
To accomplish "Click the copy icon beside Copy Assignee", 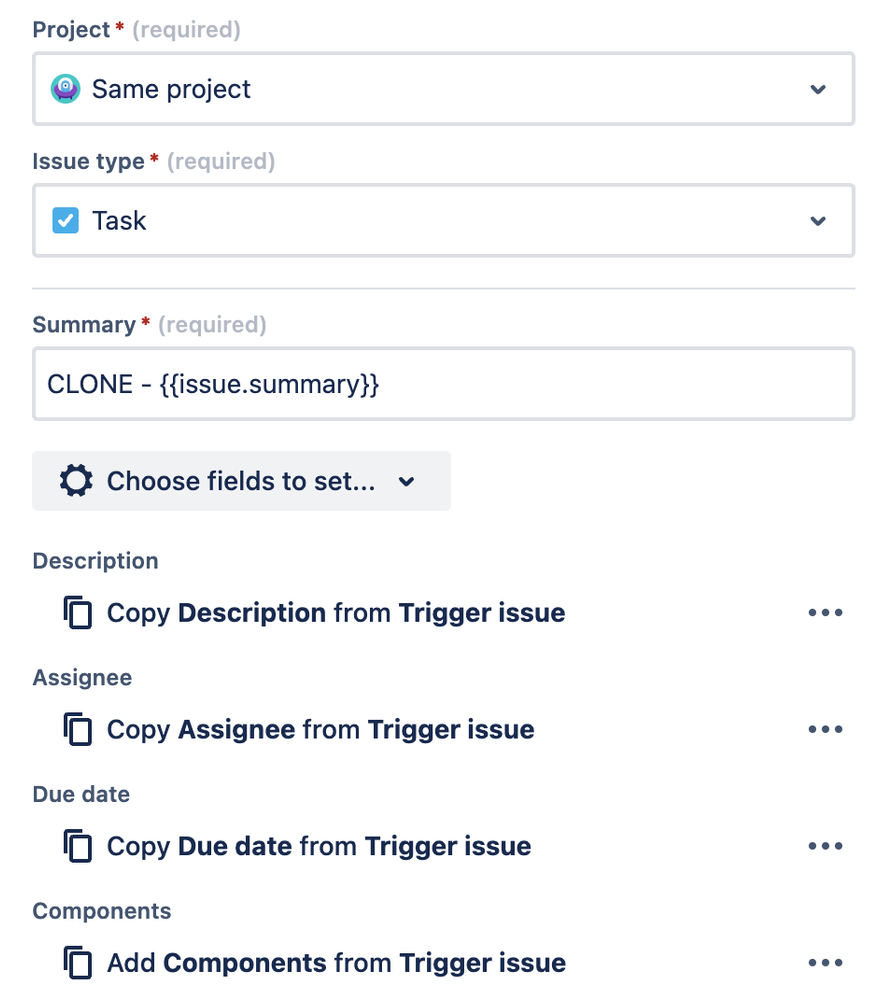I will 78,729.
